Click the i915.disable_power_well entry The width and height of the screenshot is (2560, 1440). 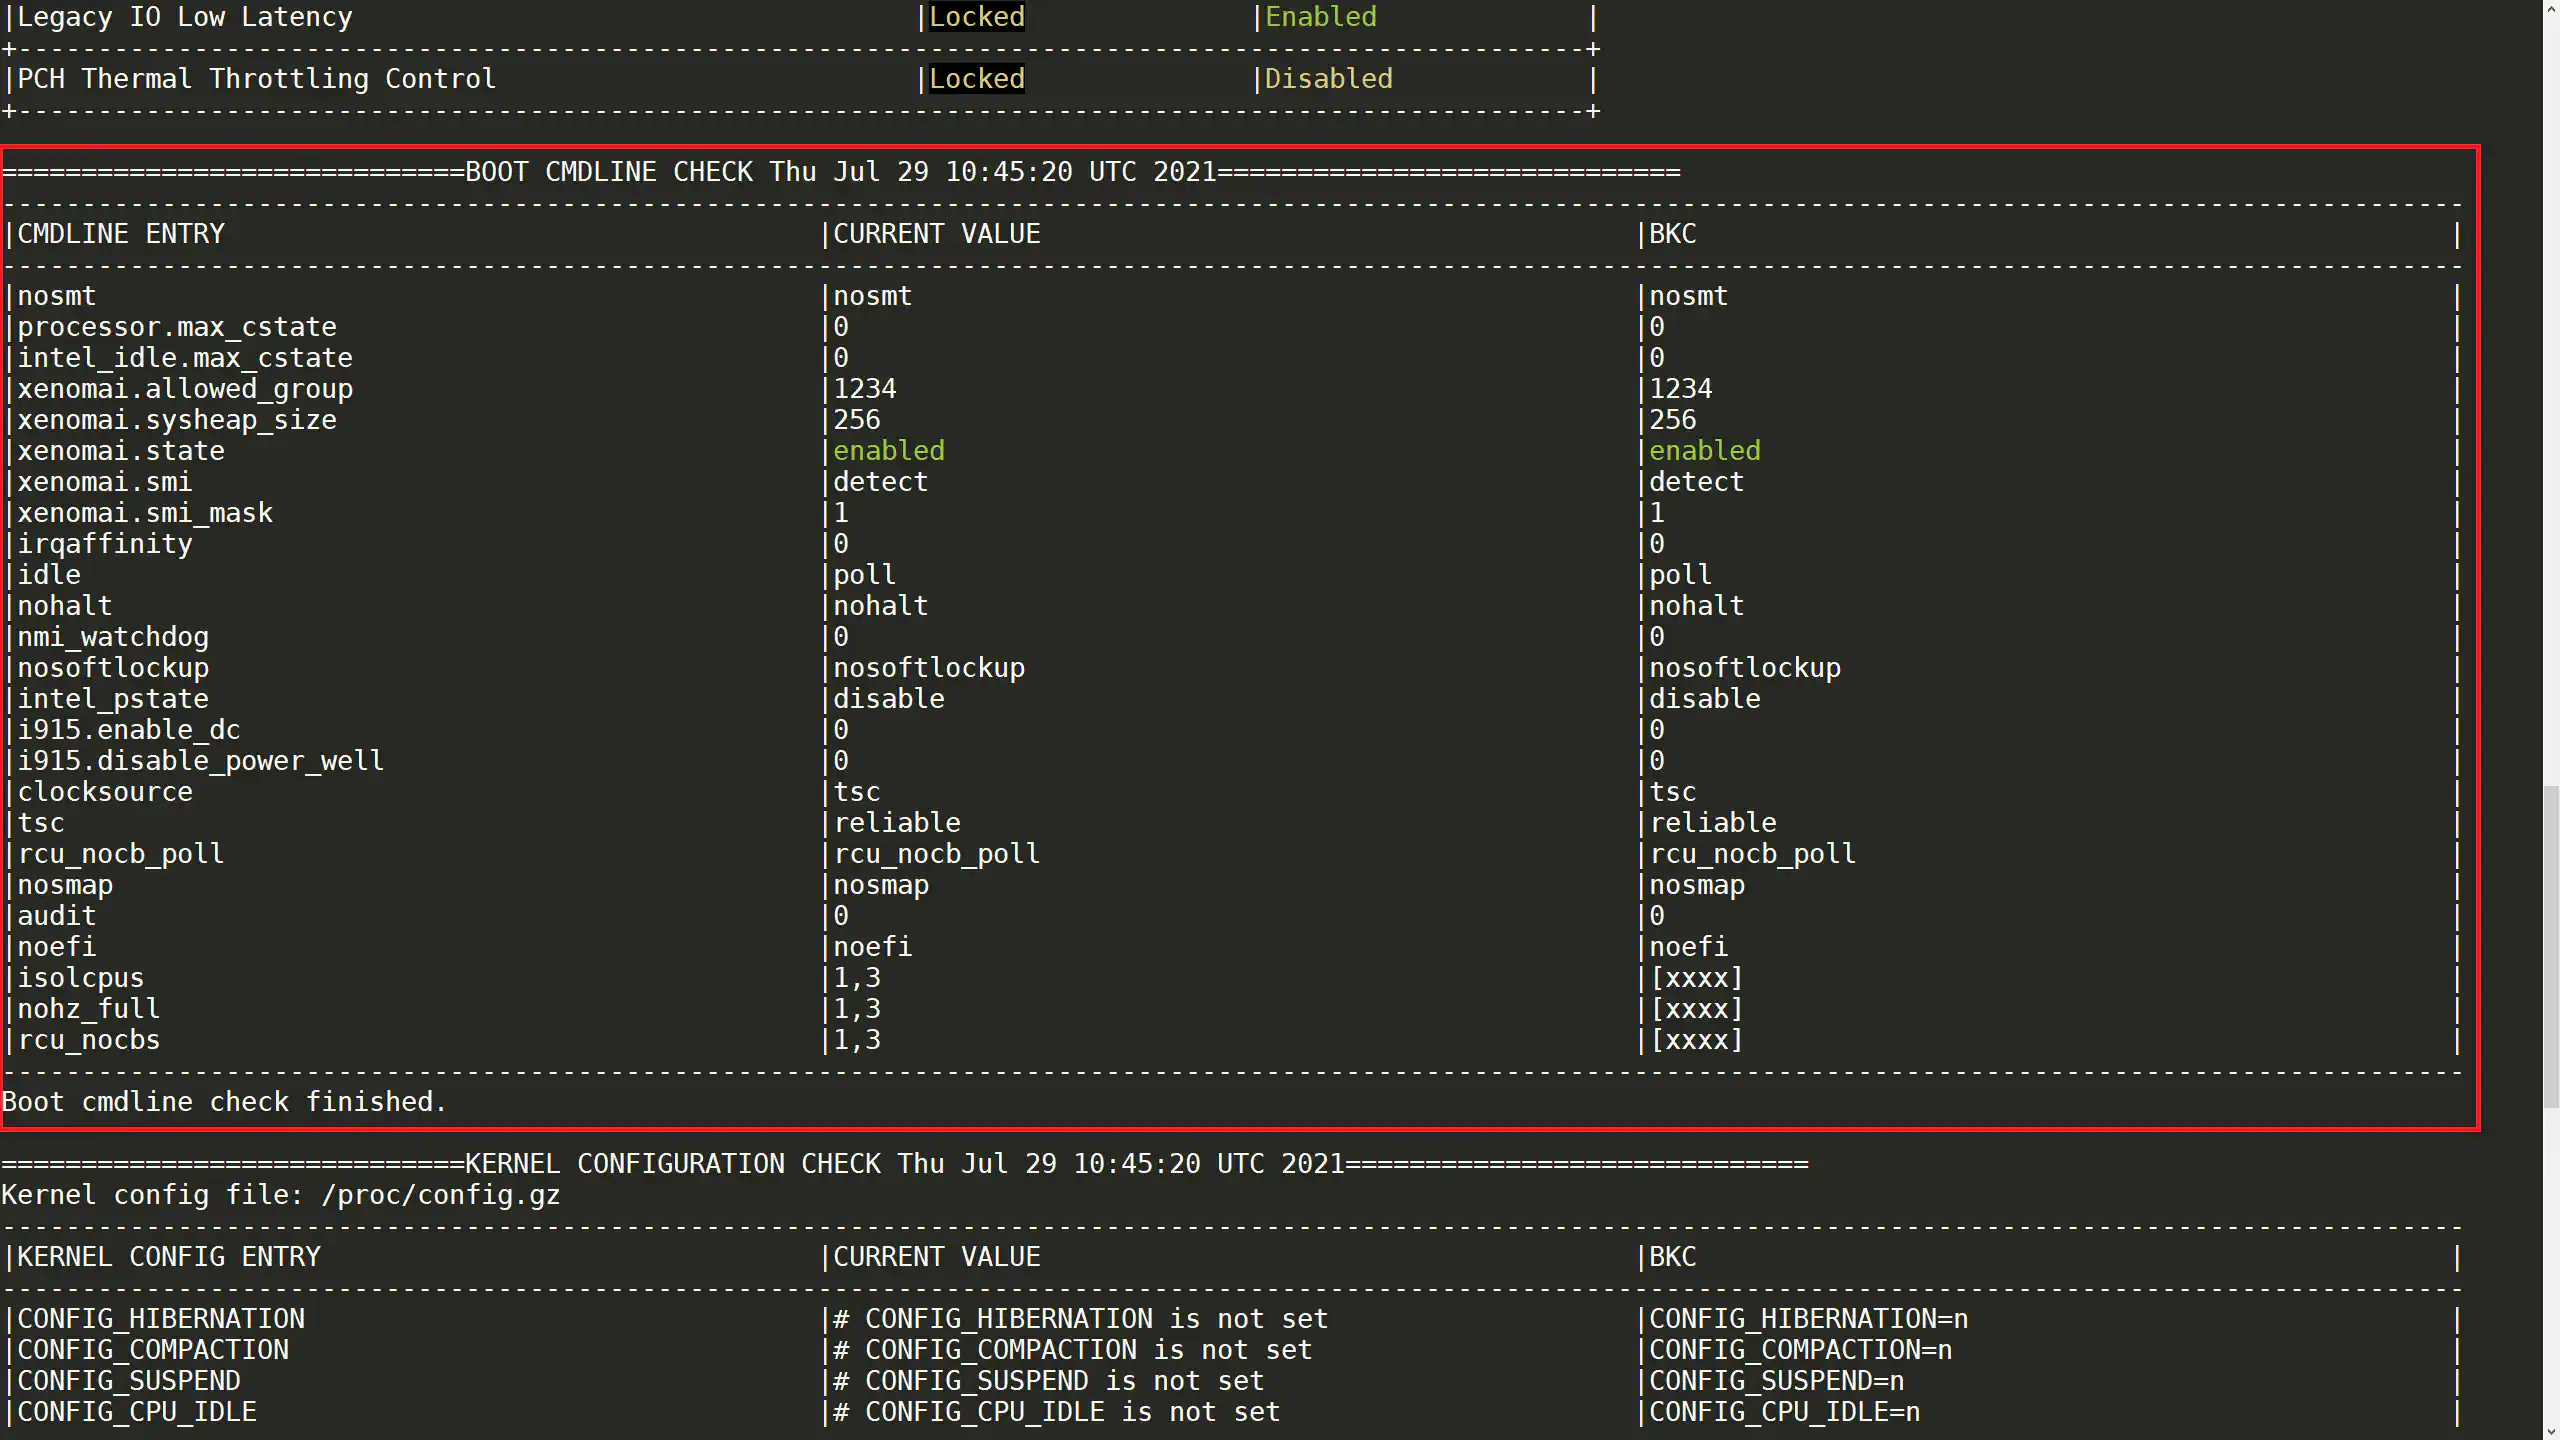(x=200, y=761)
